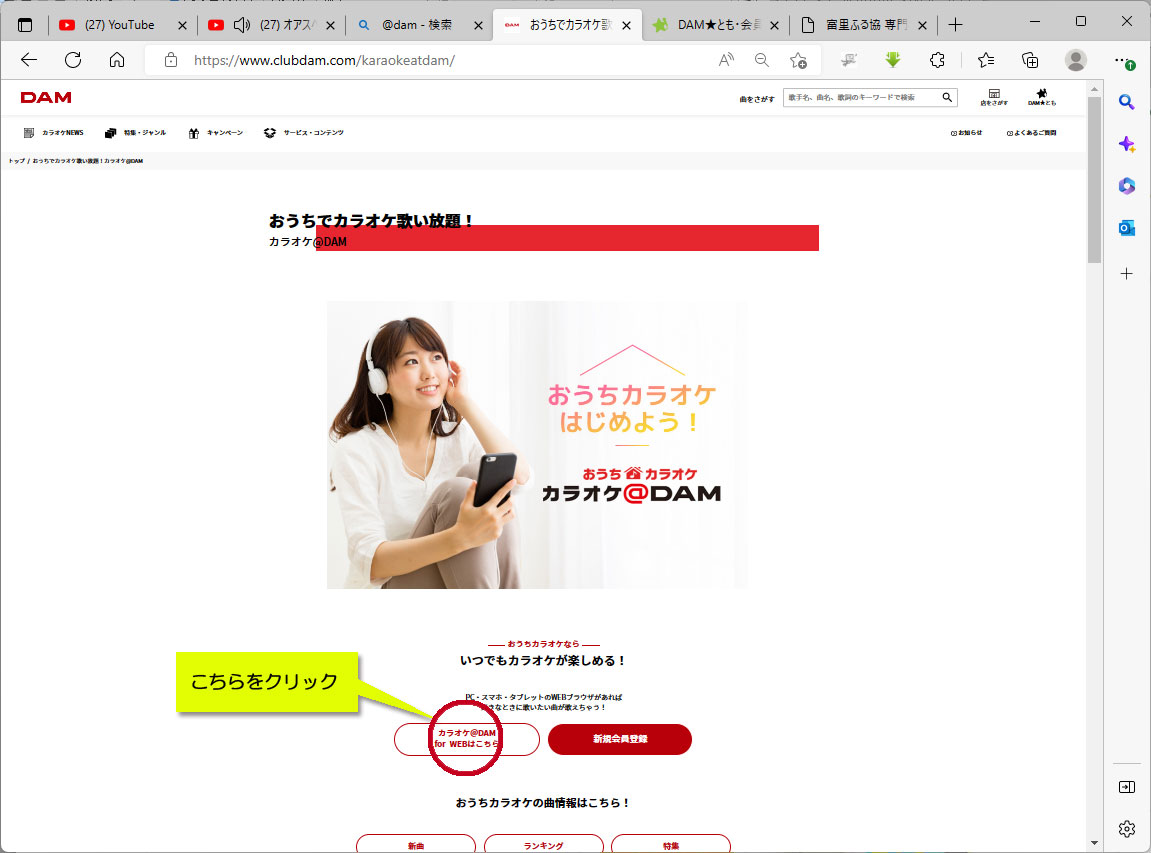The height and width of the screenshot is (853, 1151).
Task: Click scrollbar down arrow
Action: (1094, 843)
